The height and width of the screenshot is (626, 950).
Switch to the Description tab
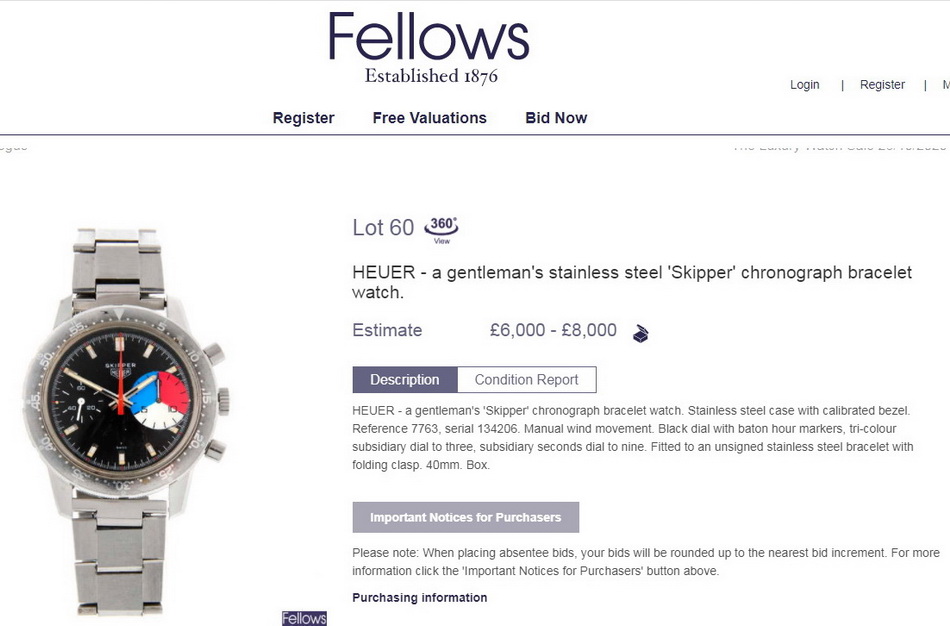tap(405, 380)
